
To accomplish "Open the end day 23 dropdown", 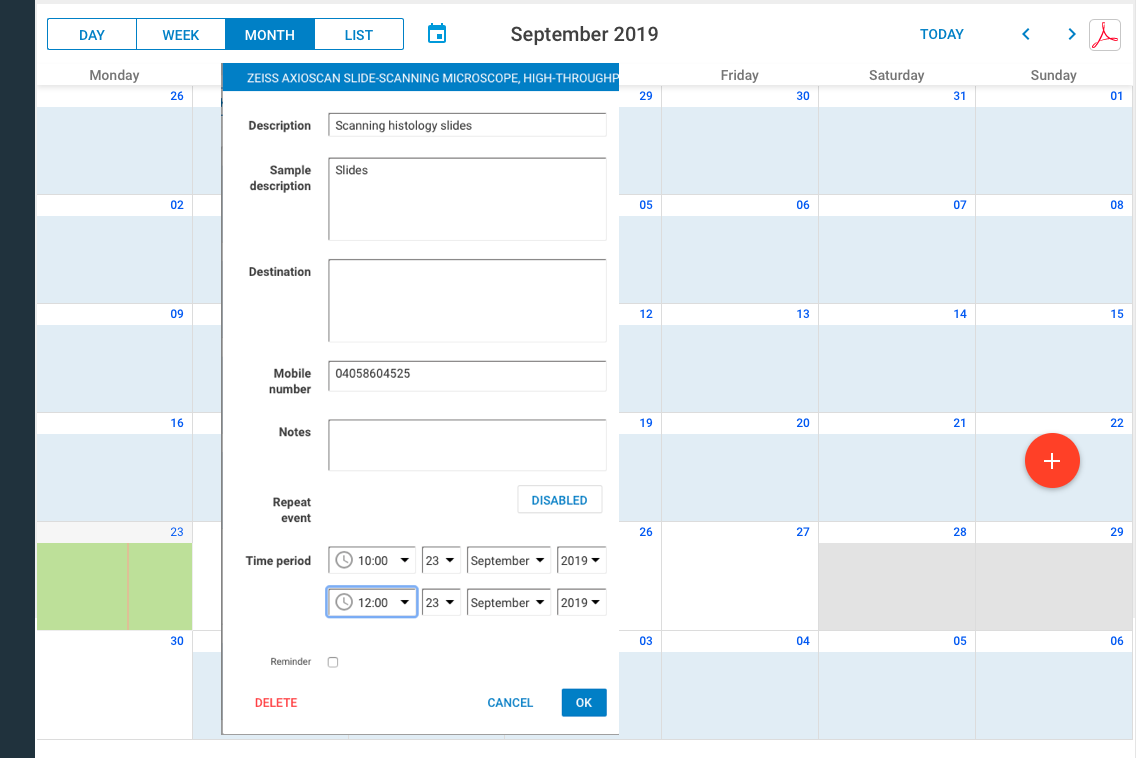I will click(x=440, y=602).
